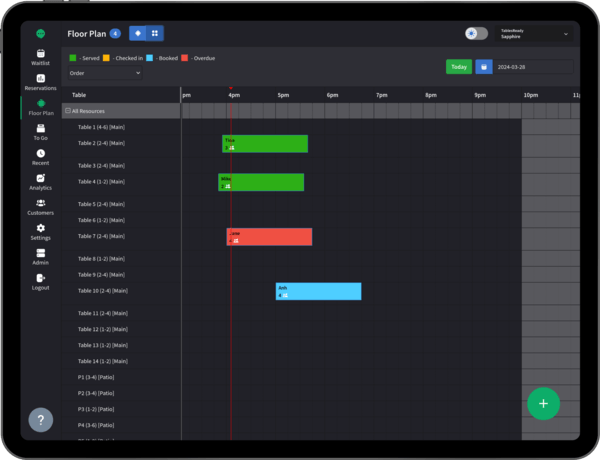Open Mike's served reservation block

[261, 182]
